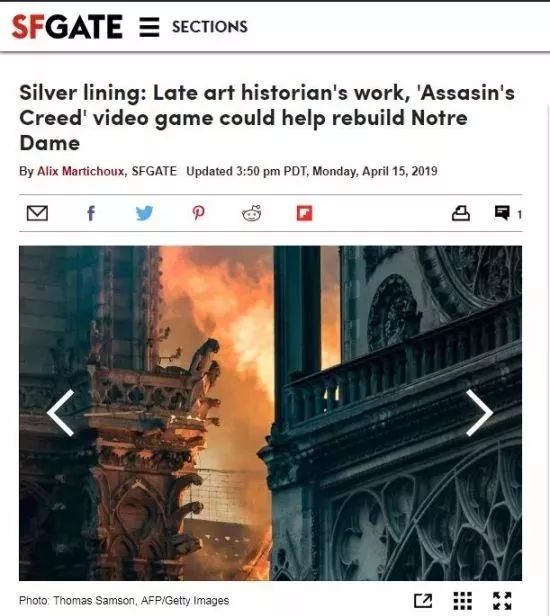This screenshot has height=616, width=550.
Task: Go to SFGATE home via logo
Action: [67, 27]
